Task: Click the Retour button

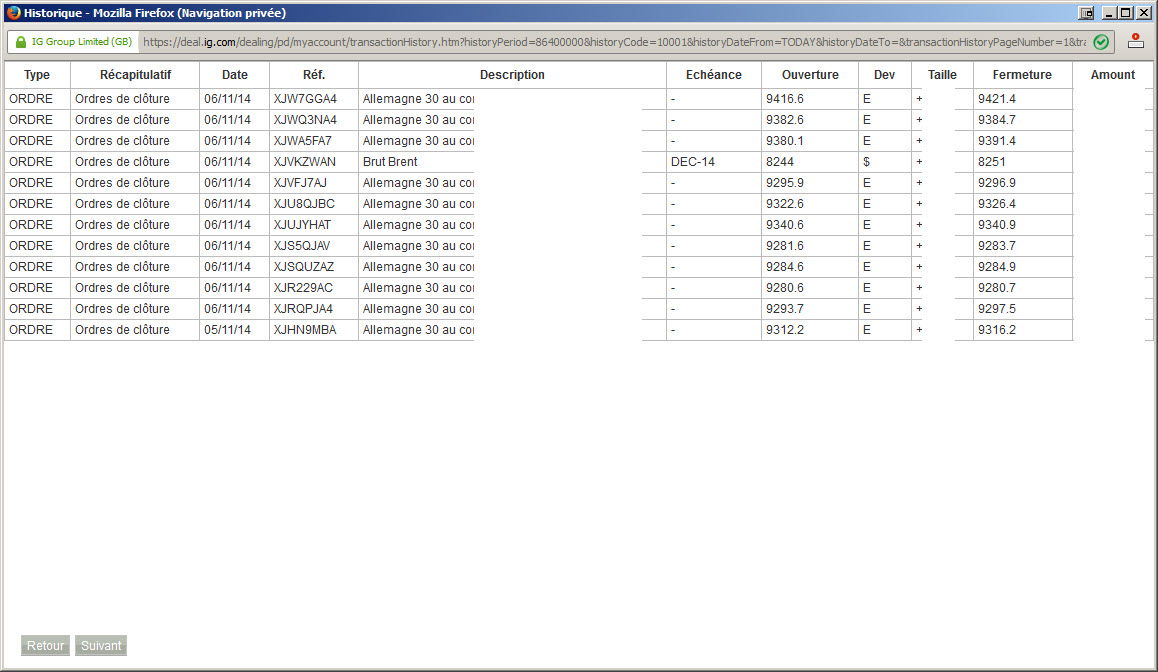Action: tap(45, 645)
